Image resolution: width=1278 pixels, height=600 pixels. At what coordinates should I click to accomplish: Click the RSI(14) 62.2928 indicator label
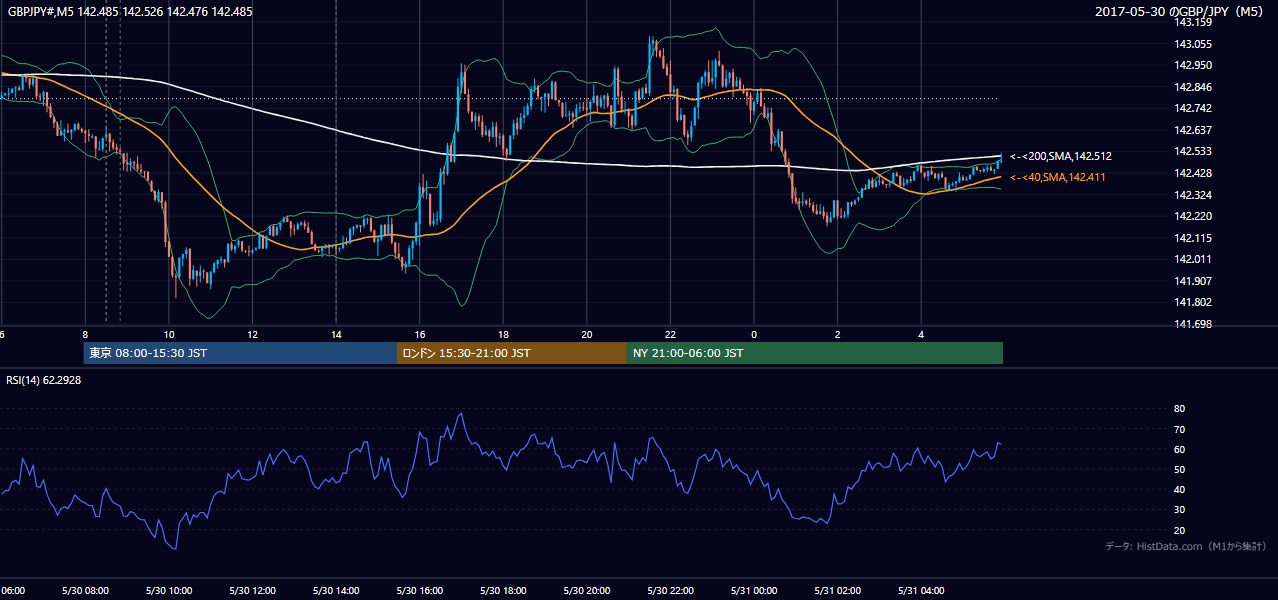click(x=44, y=379)
